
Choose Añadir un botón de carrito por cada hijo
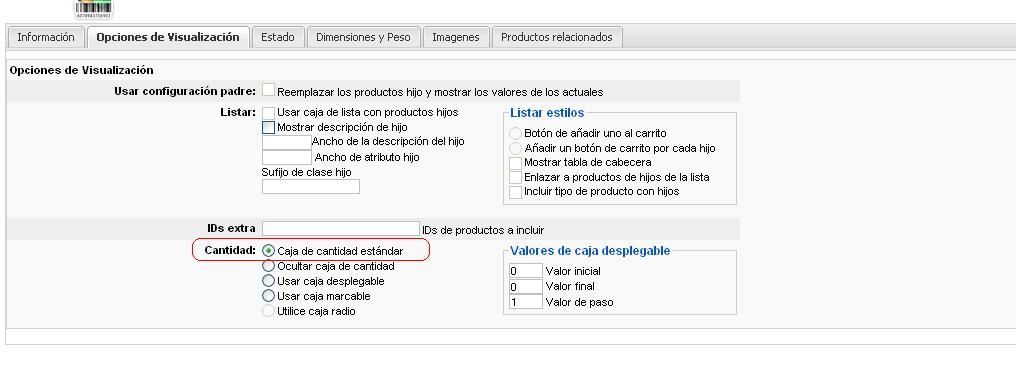(x=516, y=148)
